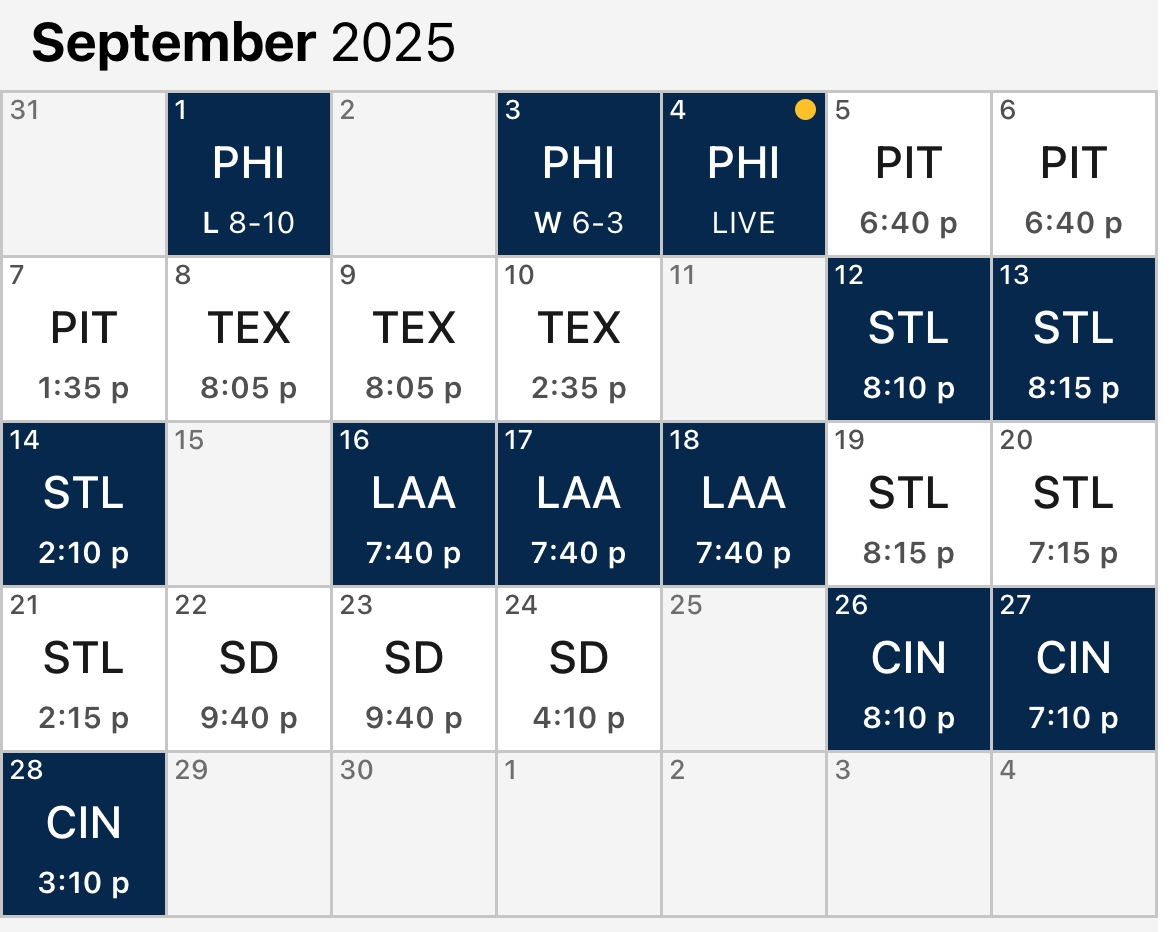Image resolution: width=1170 pixels, height=932 pixels.
Task: Click the yellow live indicator dot
Action: (805, 111)
